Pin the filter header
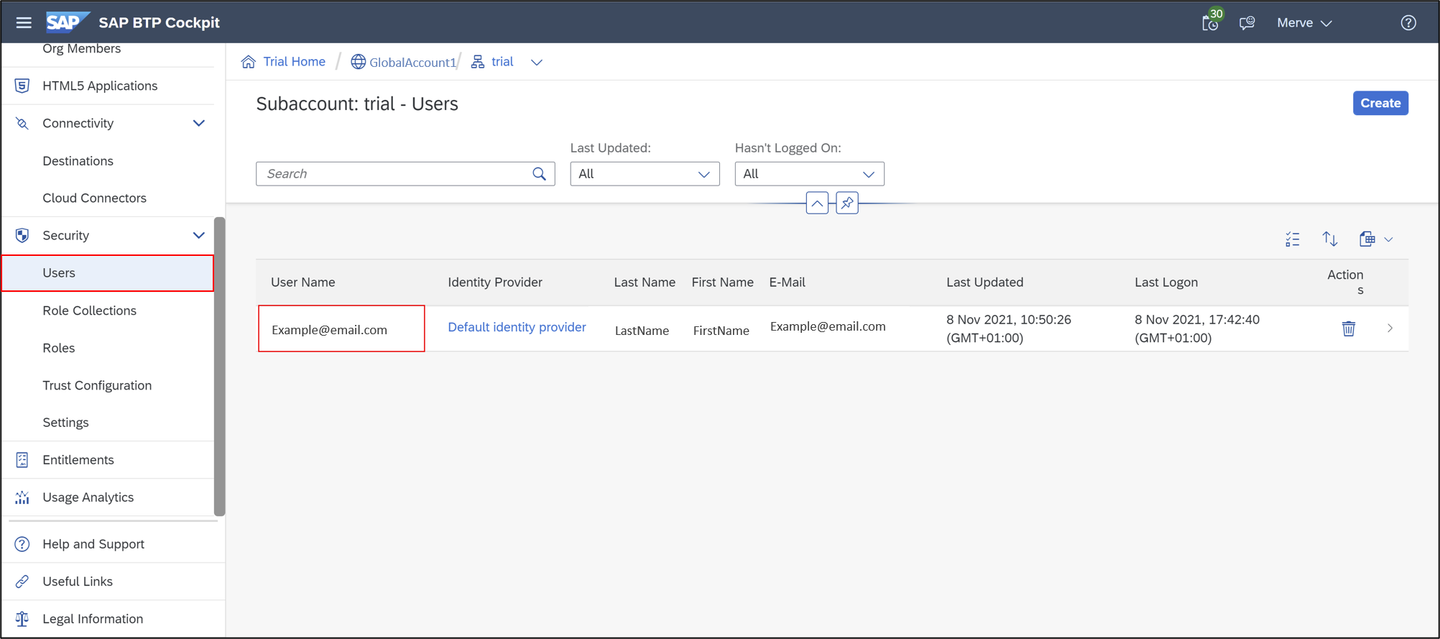 [x=847, y=203]
